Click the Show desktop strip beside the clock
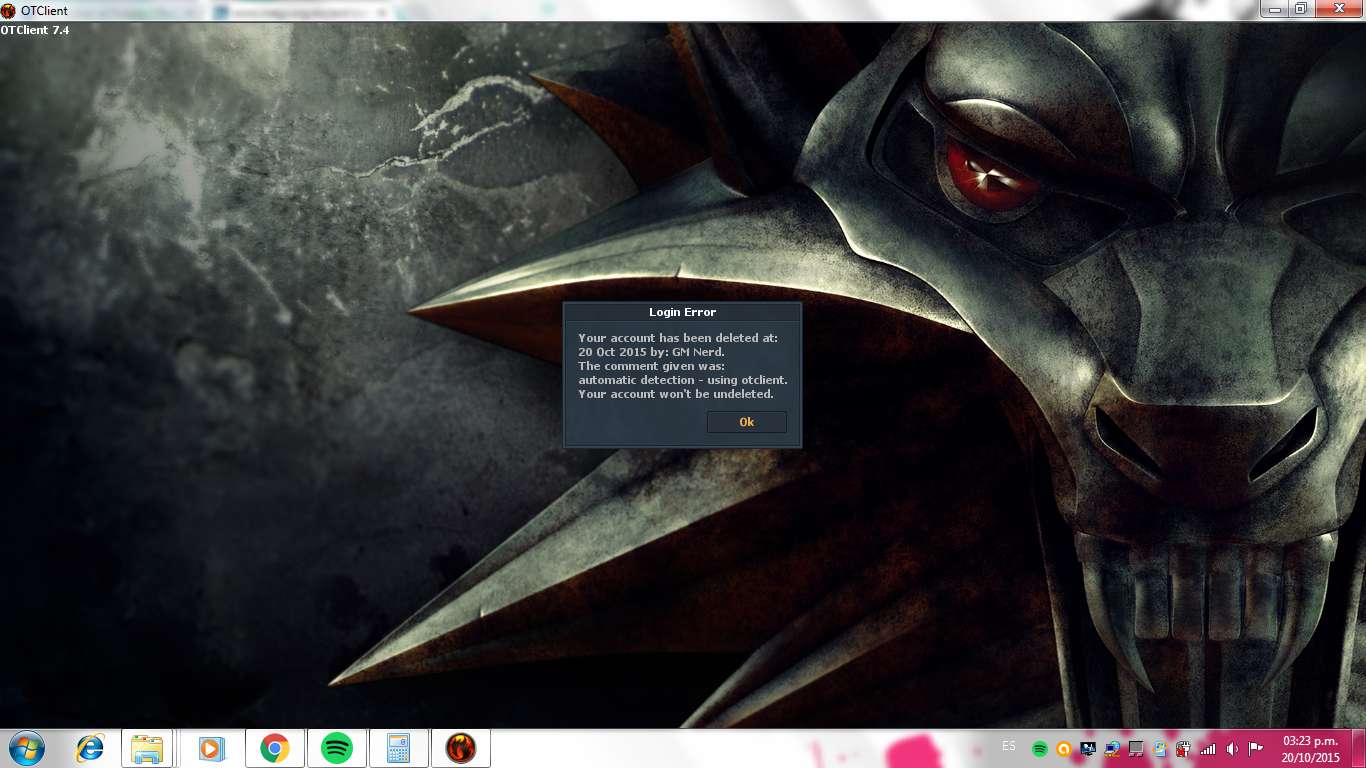1366x768 pixels. 1358,749
